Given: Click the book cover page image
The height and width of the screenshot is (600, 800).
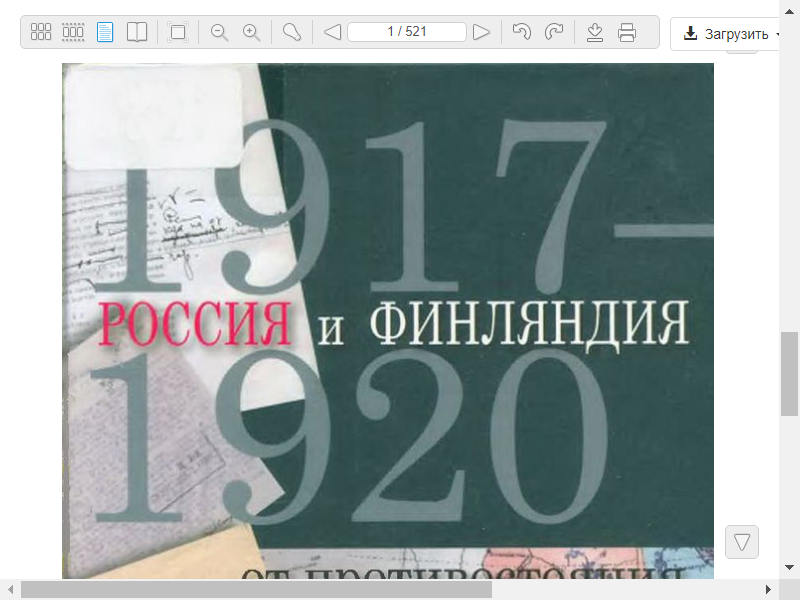Looking at the screenshot, I should [x=388, y=321].
